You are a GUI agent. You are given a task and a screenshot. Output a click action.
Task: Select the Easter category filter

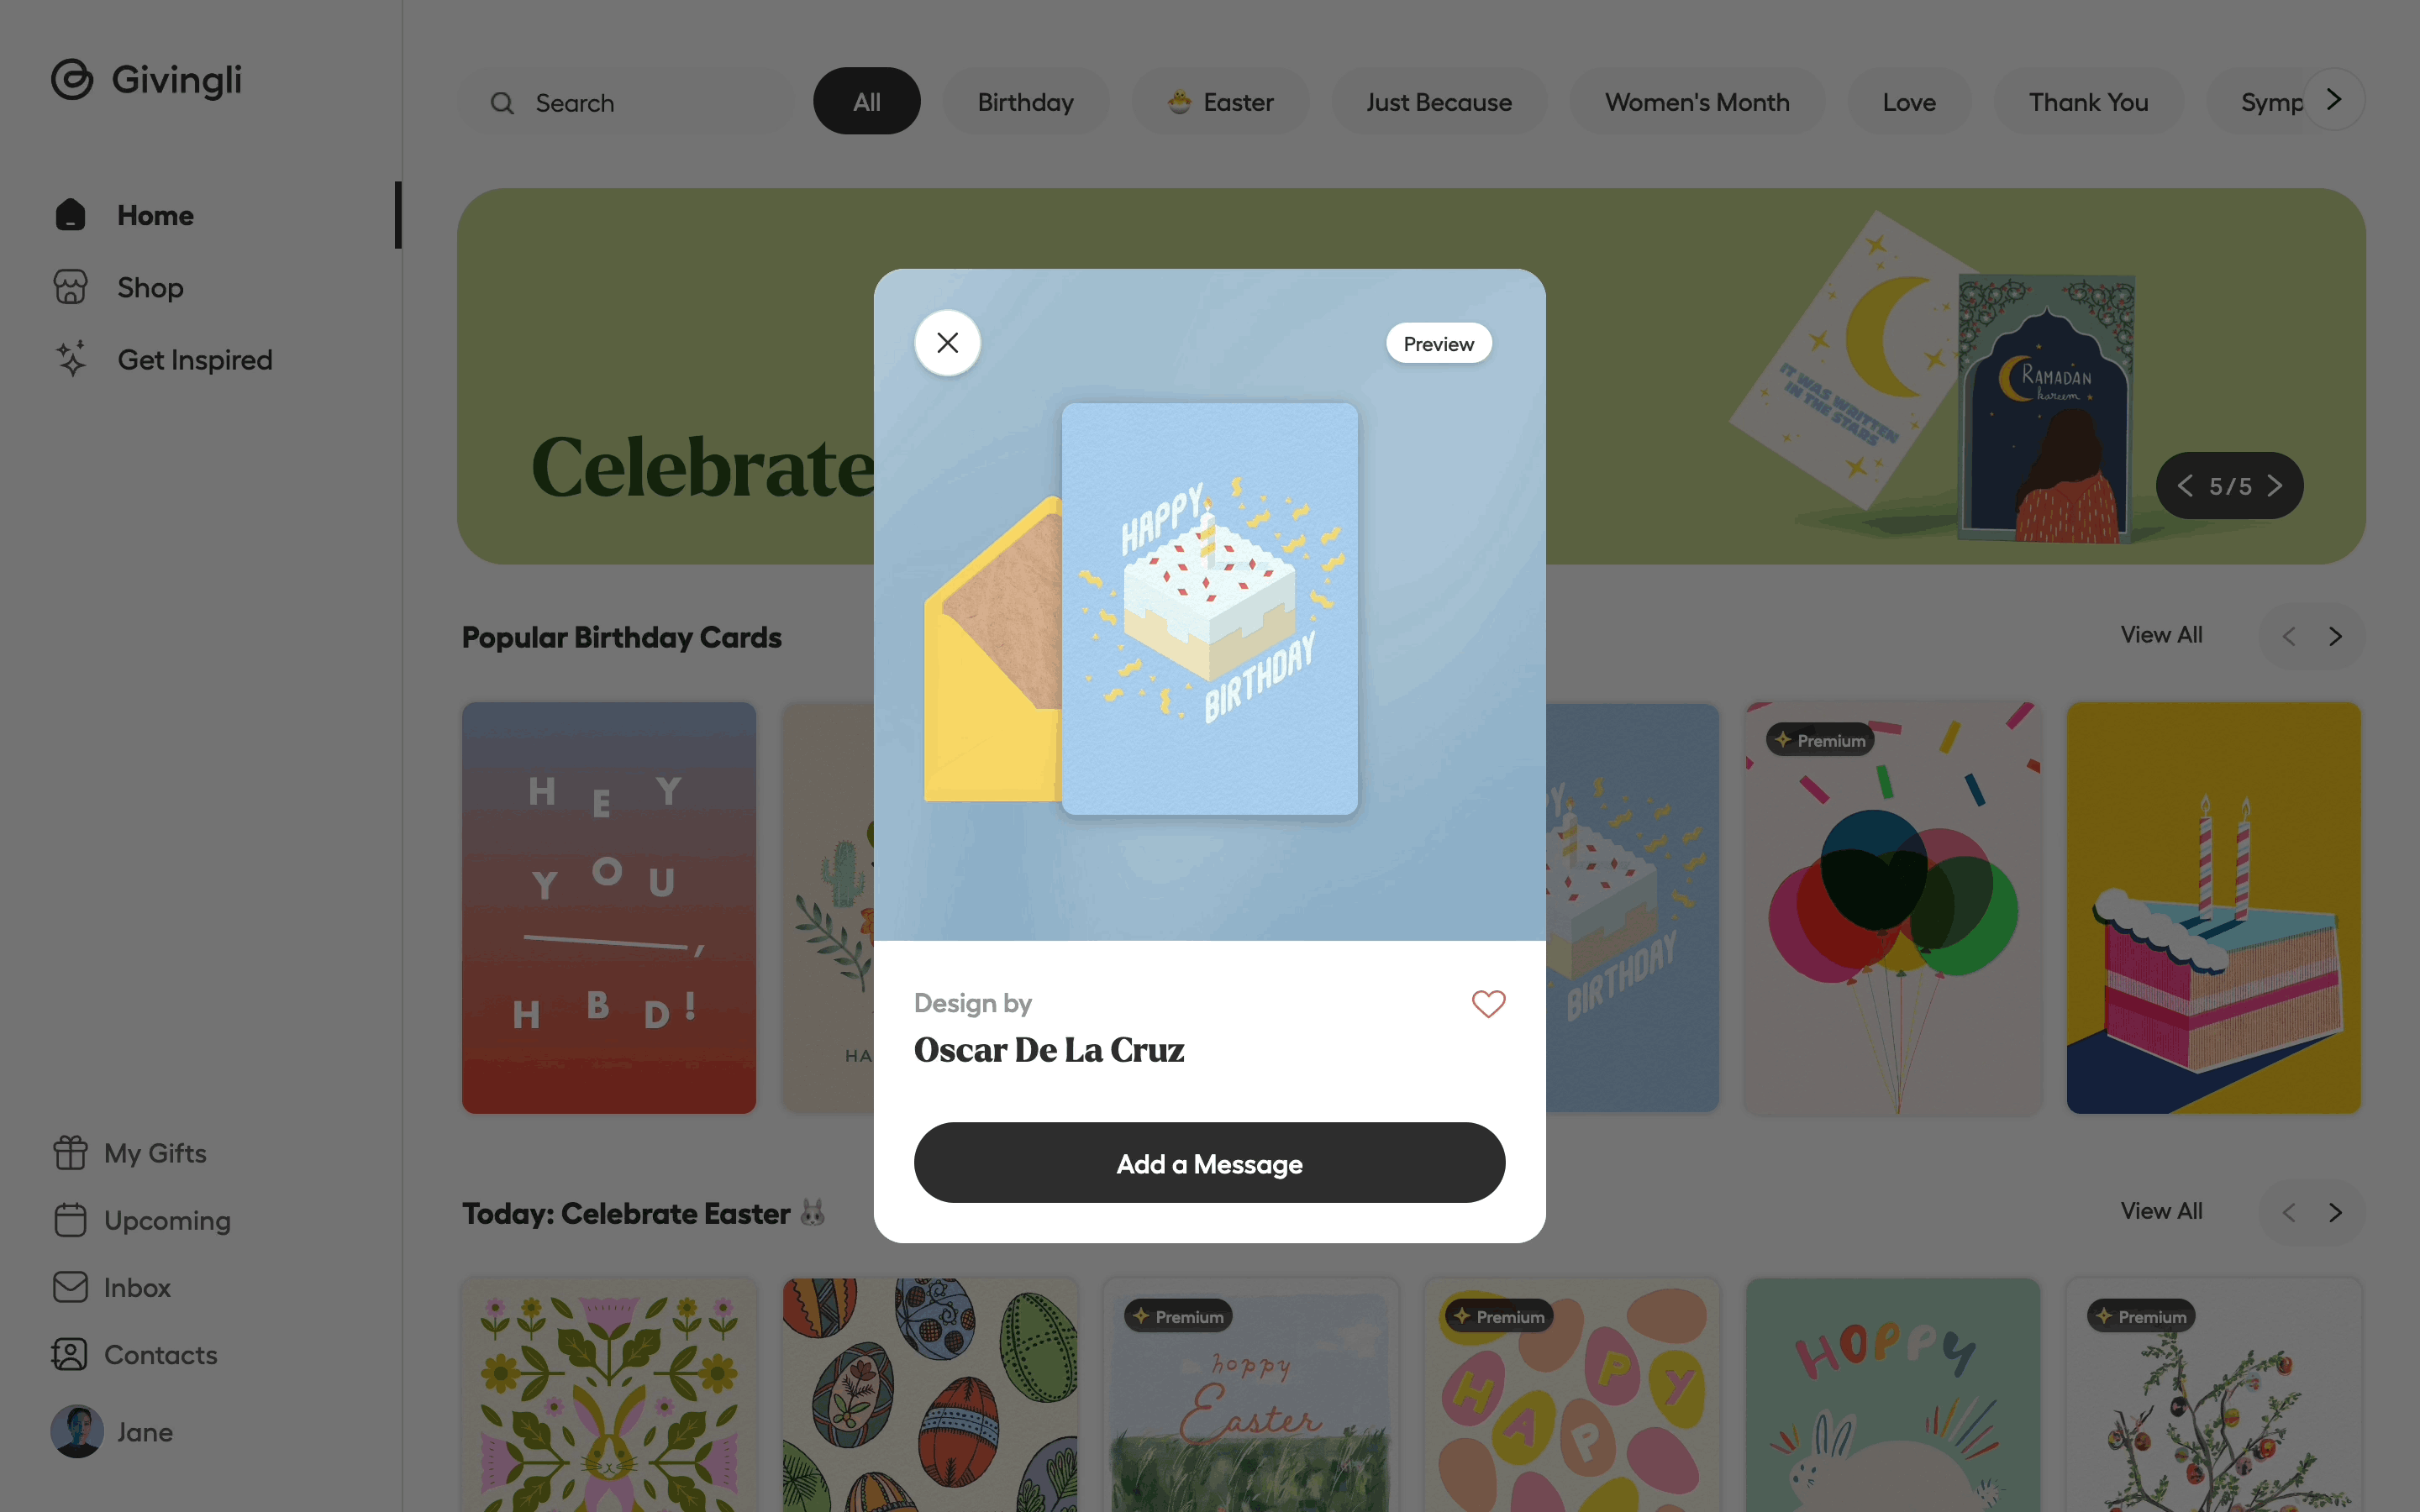pos(1220,102)
